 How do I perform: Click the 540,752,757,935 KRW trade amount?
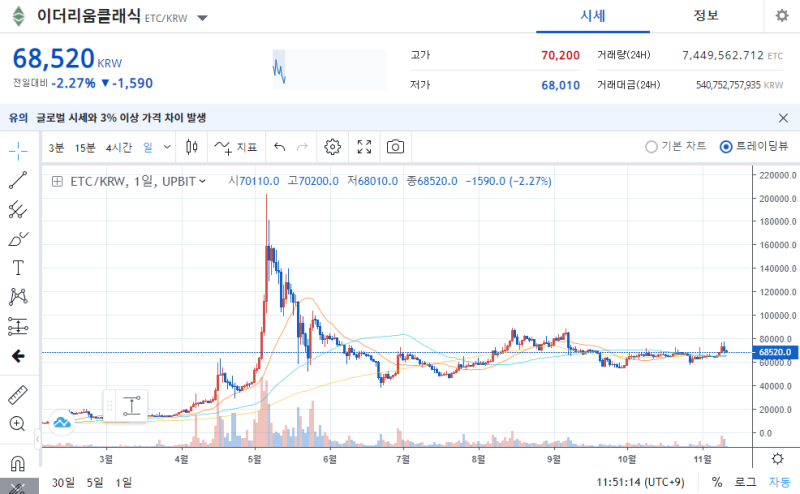coord(739,85)
